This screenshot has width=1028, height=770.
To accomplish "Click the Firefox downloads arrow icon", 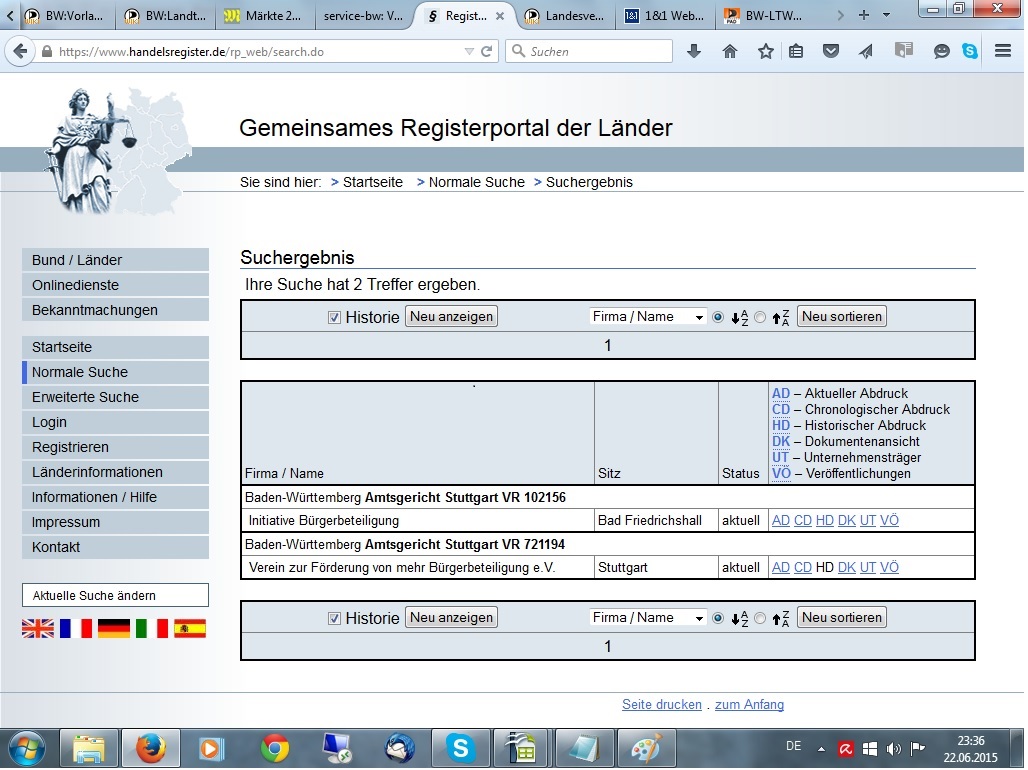I will (x=694, y=51).
